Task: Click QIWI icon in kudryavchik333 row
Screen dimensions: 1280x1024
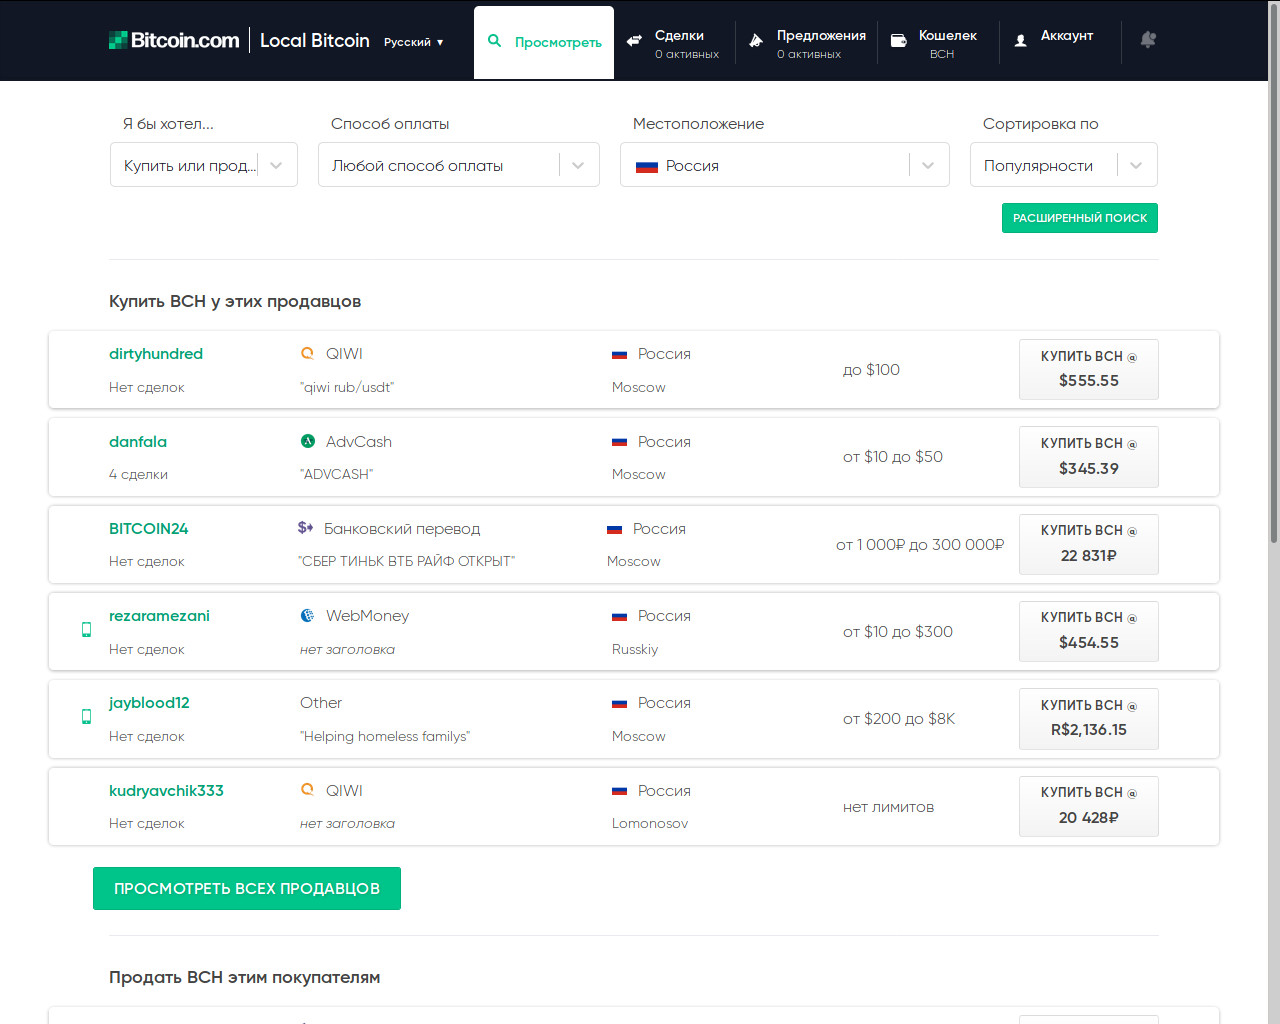Action: point(308,790)
